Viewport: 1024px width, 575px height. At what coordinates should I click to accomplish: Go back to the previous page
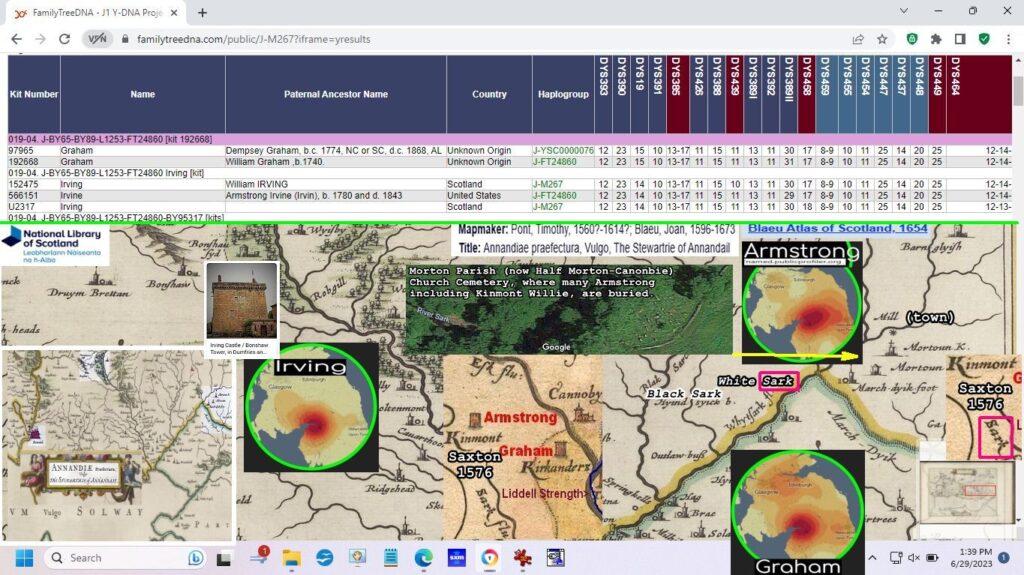click(x=16, y=39)
